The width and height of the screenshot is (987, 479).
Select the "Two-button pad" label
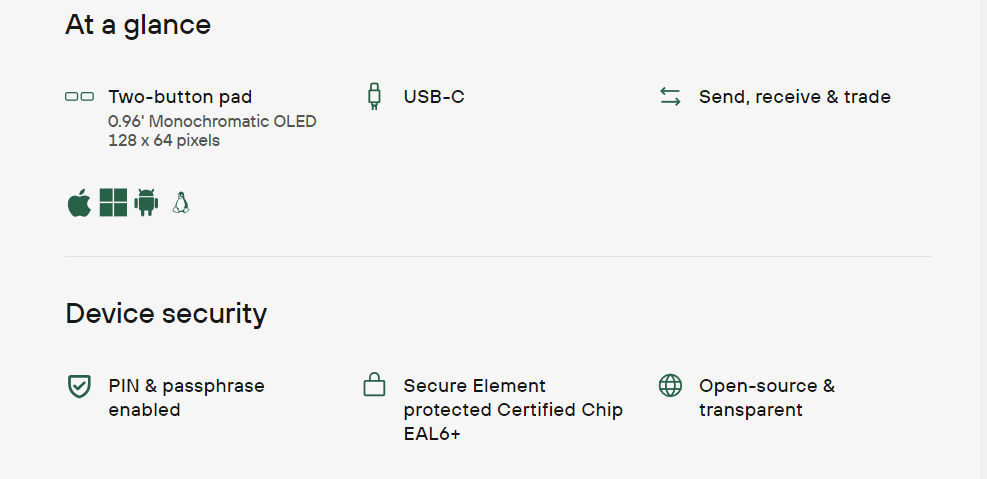pyautogui.click(x=180, y=97)
